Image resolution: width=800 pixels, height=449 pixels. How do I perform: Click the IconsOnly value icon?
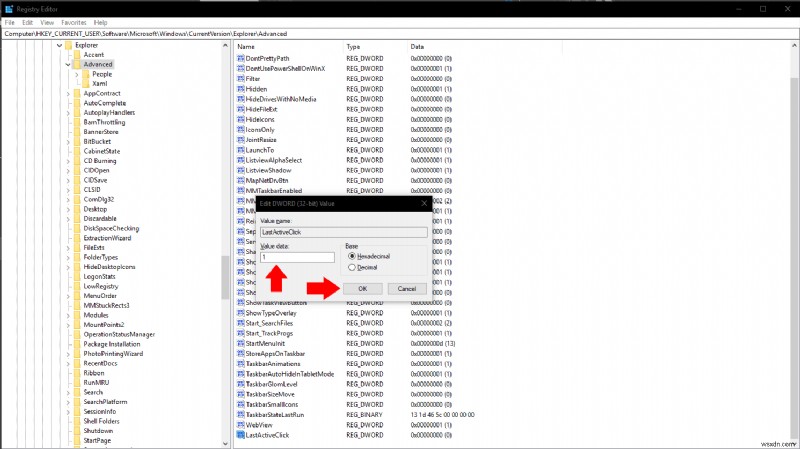tap(241, 130)
